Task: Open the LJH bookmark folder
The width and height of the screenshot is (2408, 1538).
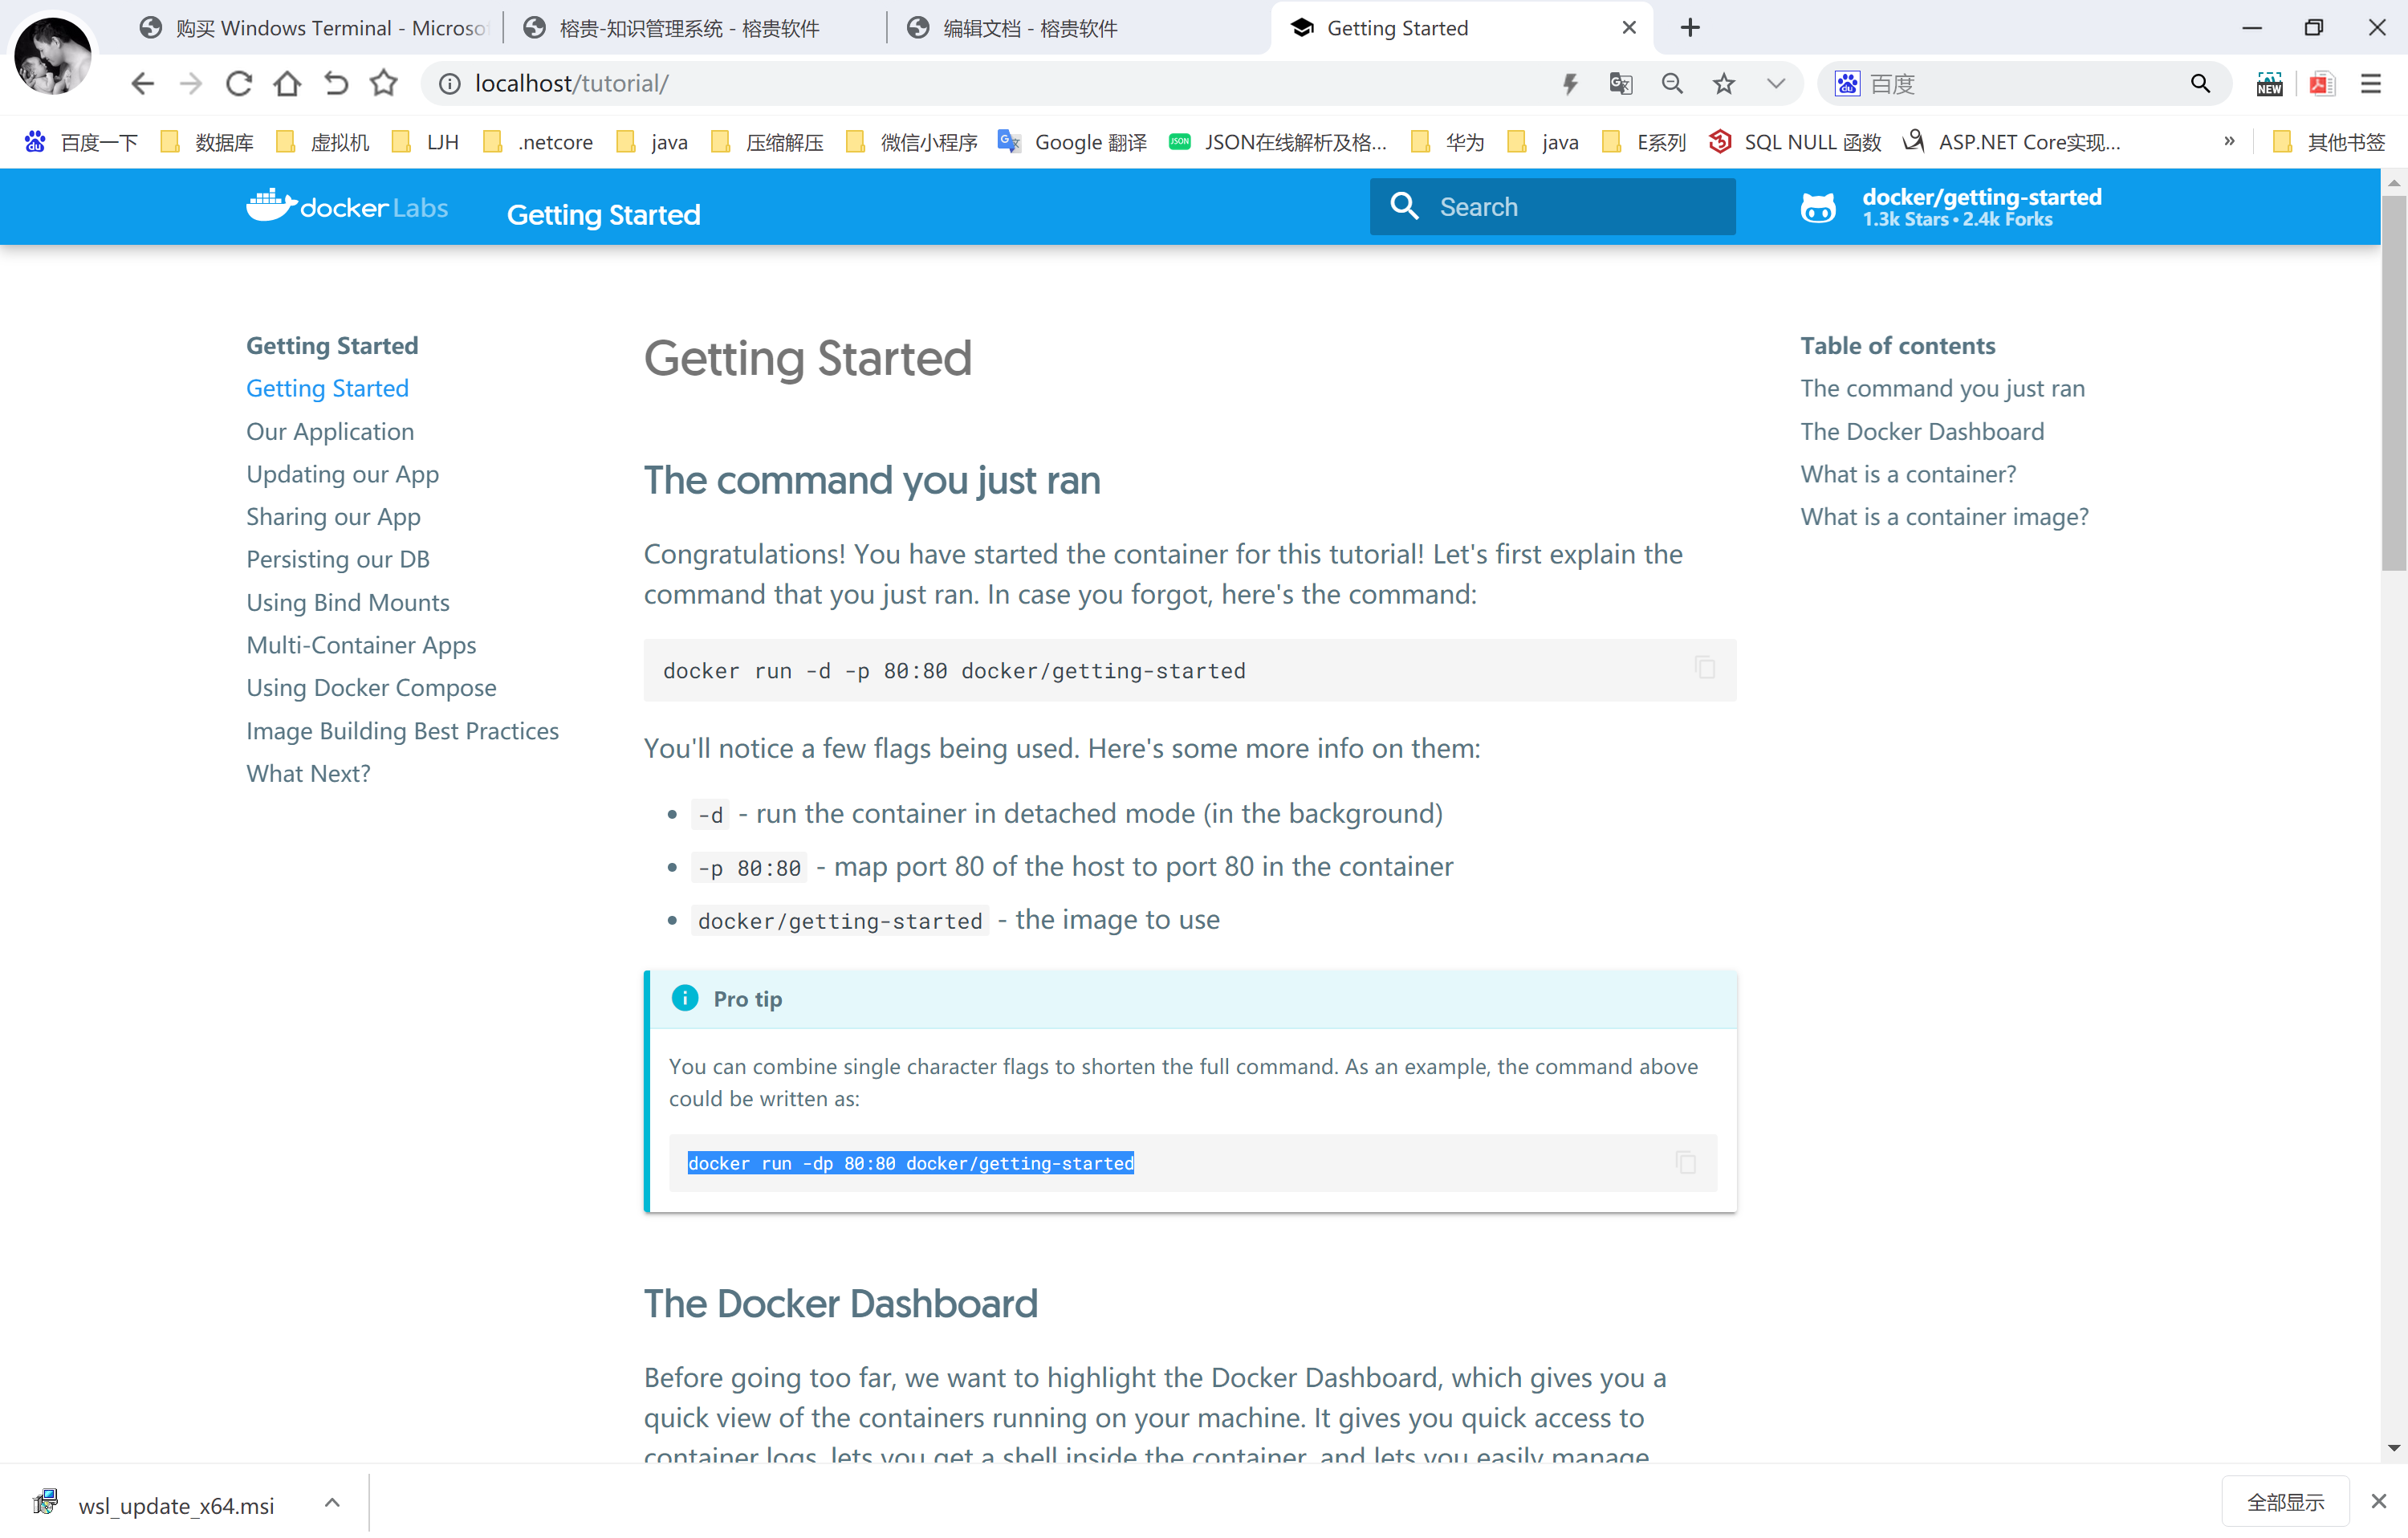Action: click(x=426, y=142)
